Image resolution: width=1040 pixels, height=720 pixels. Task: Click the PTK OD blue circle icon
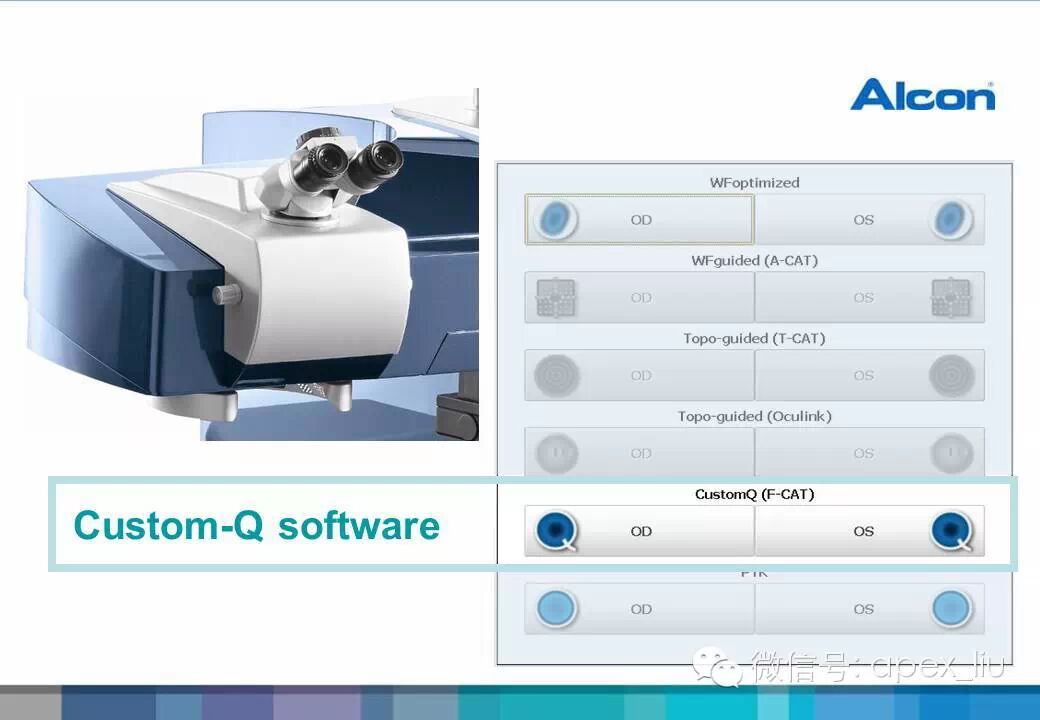point(556,609)
